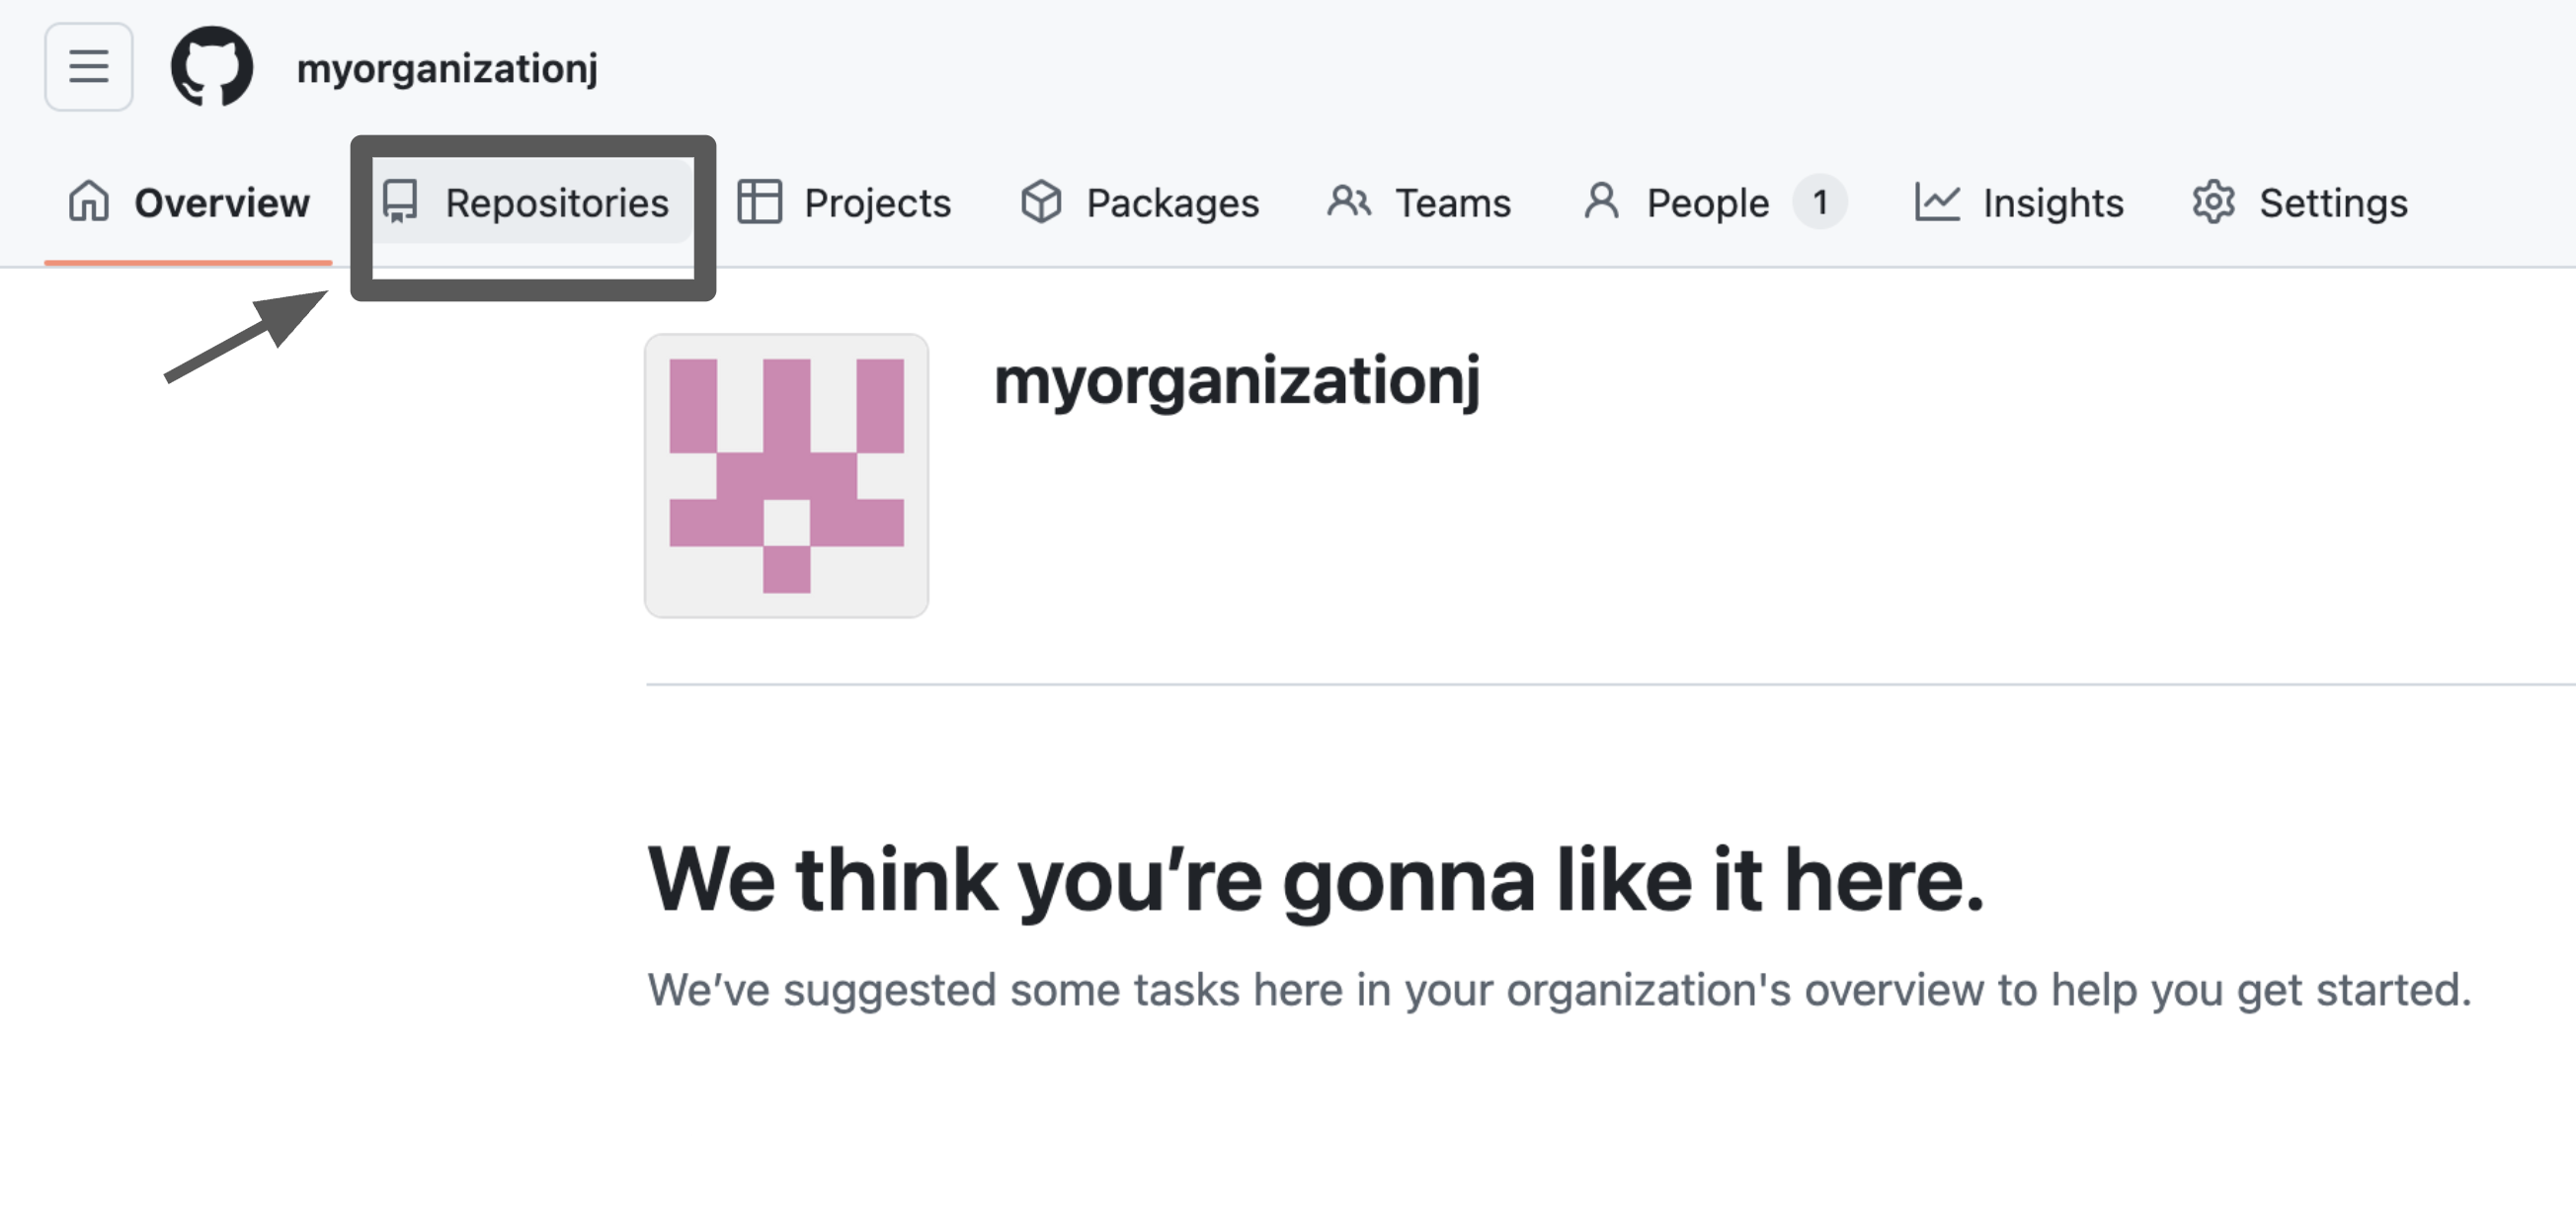Select the Overview tab
The height and width of the screenshot is (1205, 2576).
pos(188,202)
